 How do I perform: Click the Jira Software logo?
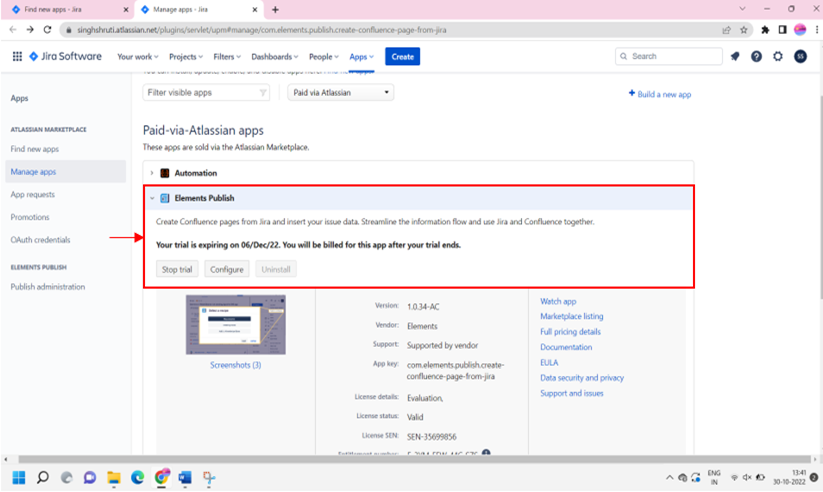coord(65,56)
